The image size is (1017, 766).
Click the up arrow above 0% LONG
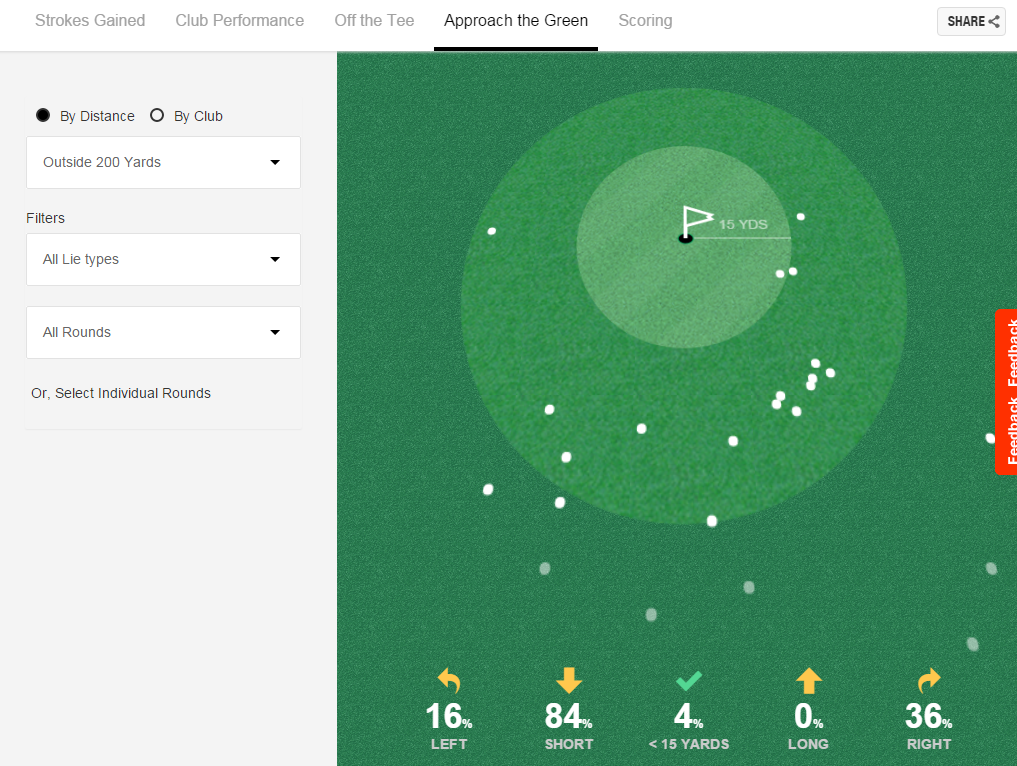(x=809, y=680)
